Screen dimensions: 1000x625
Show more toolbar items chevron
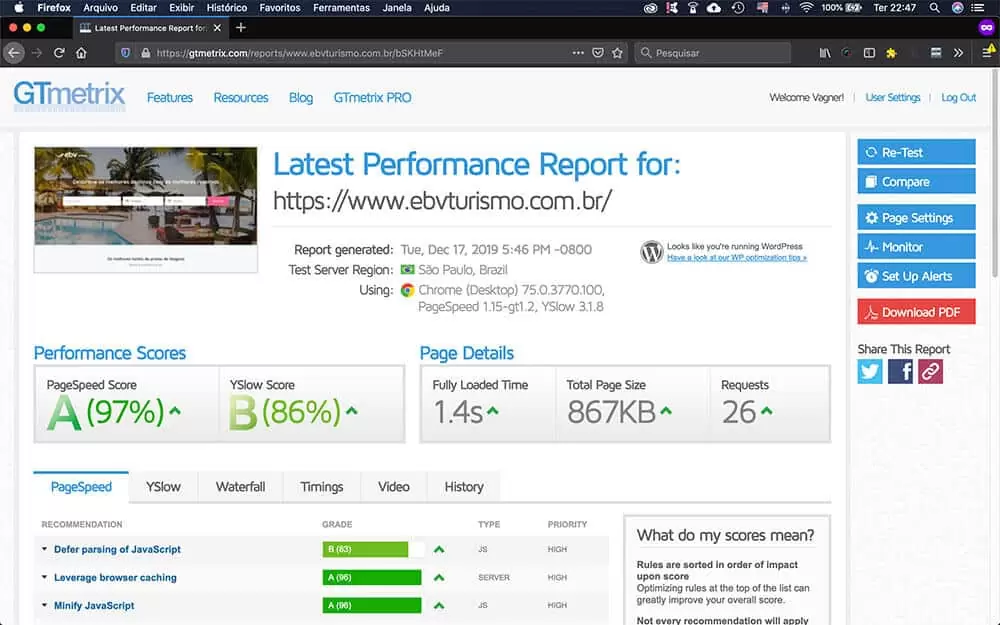pos(958,53)
